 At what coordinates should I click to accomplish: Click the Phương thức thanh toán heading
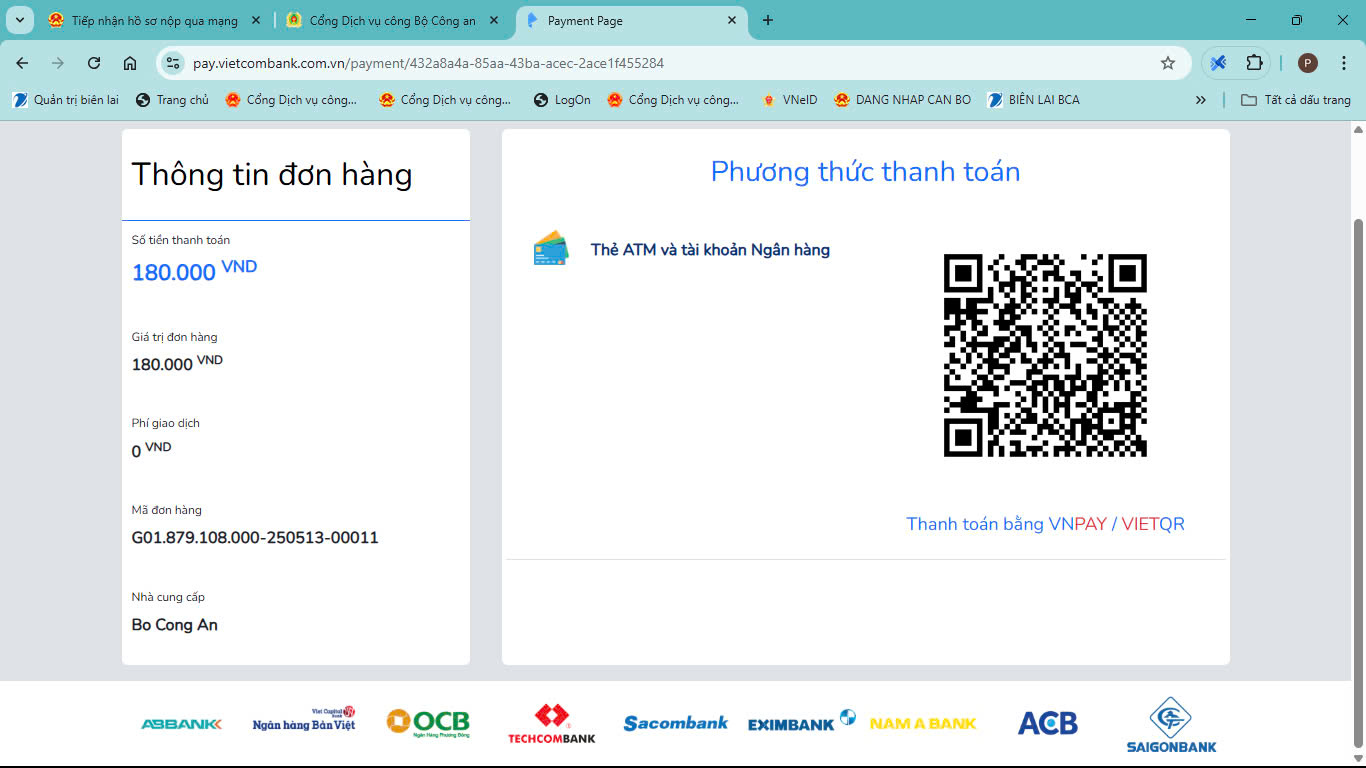(x=865, y=172)
